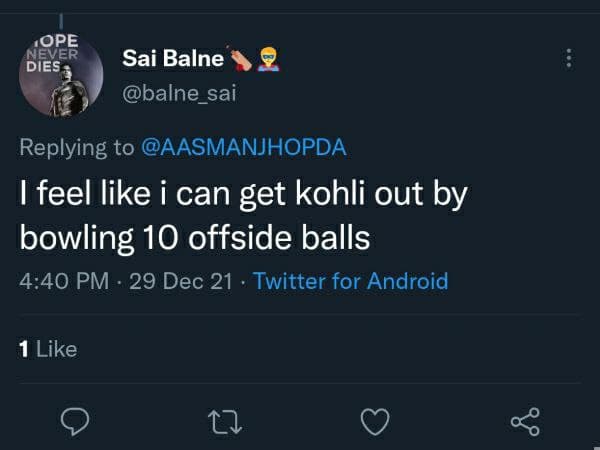Visit the @balne_sai handle link
The height and width of the screenshot is (450, 600).
(179, 94)
